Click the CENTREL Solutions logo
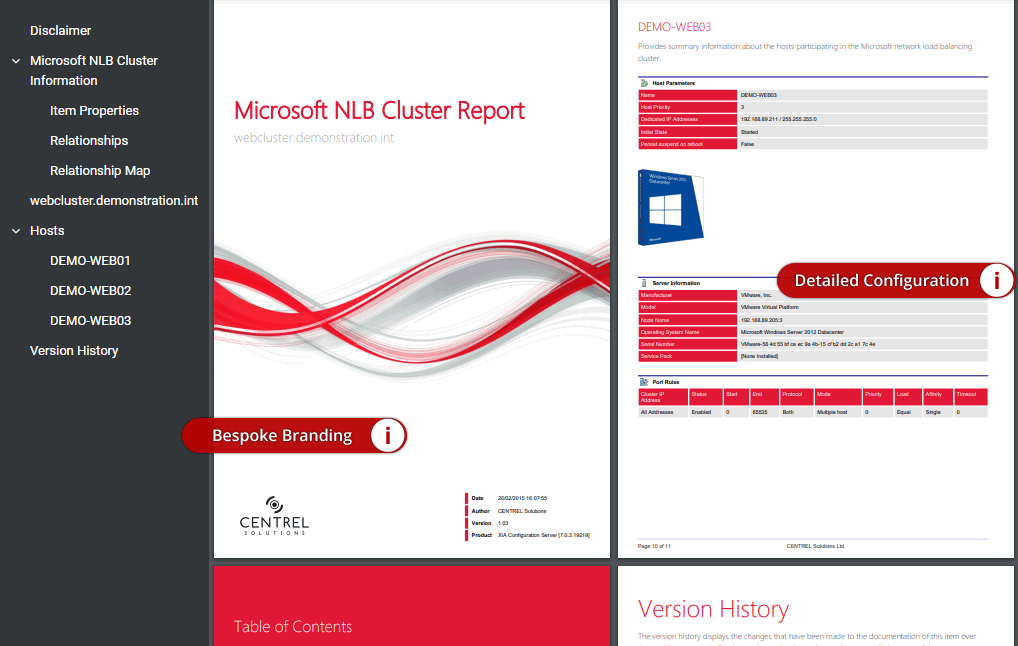This screenshot has width=1018, height=646. click(274, 516)
